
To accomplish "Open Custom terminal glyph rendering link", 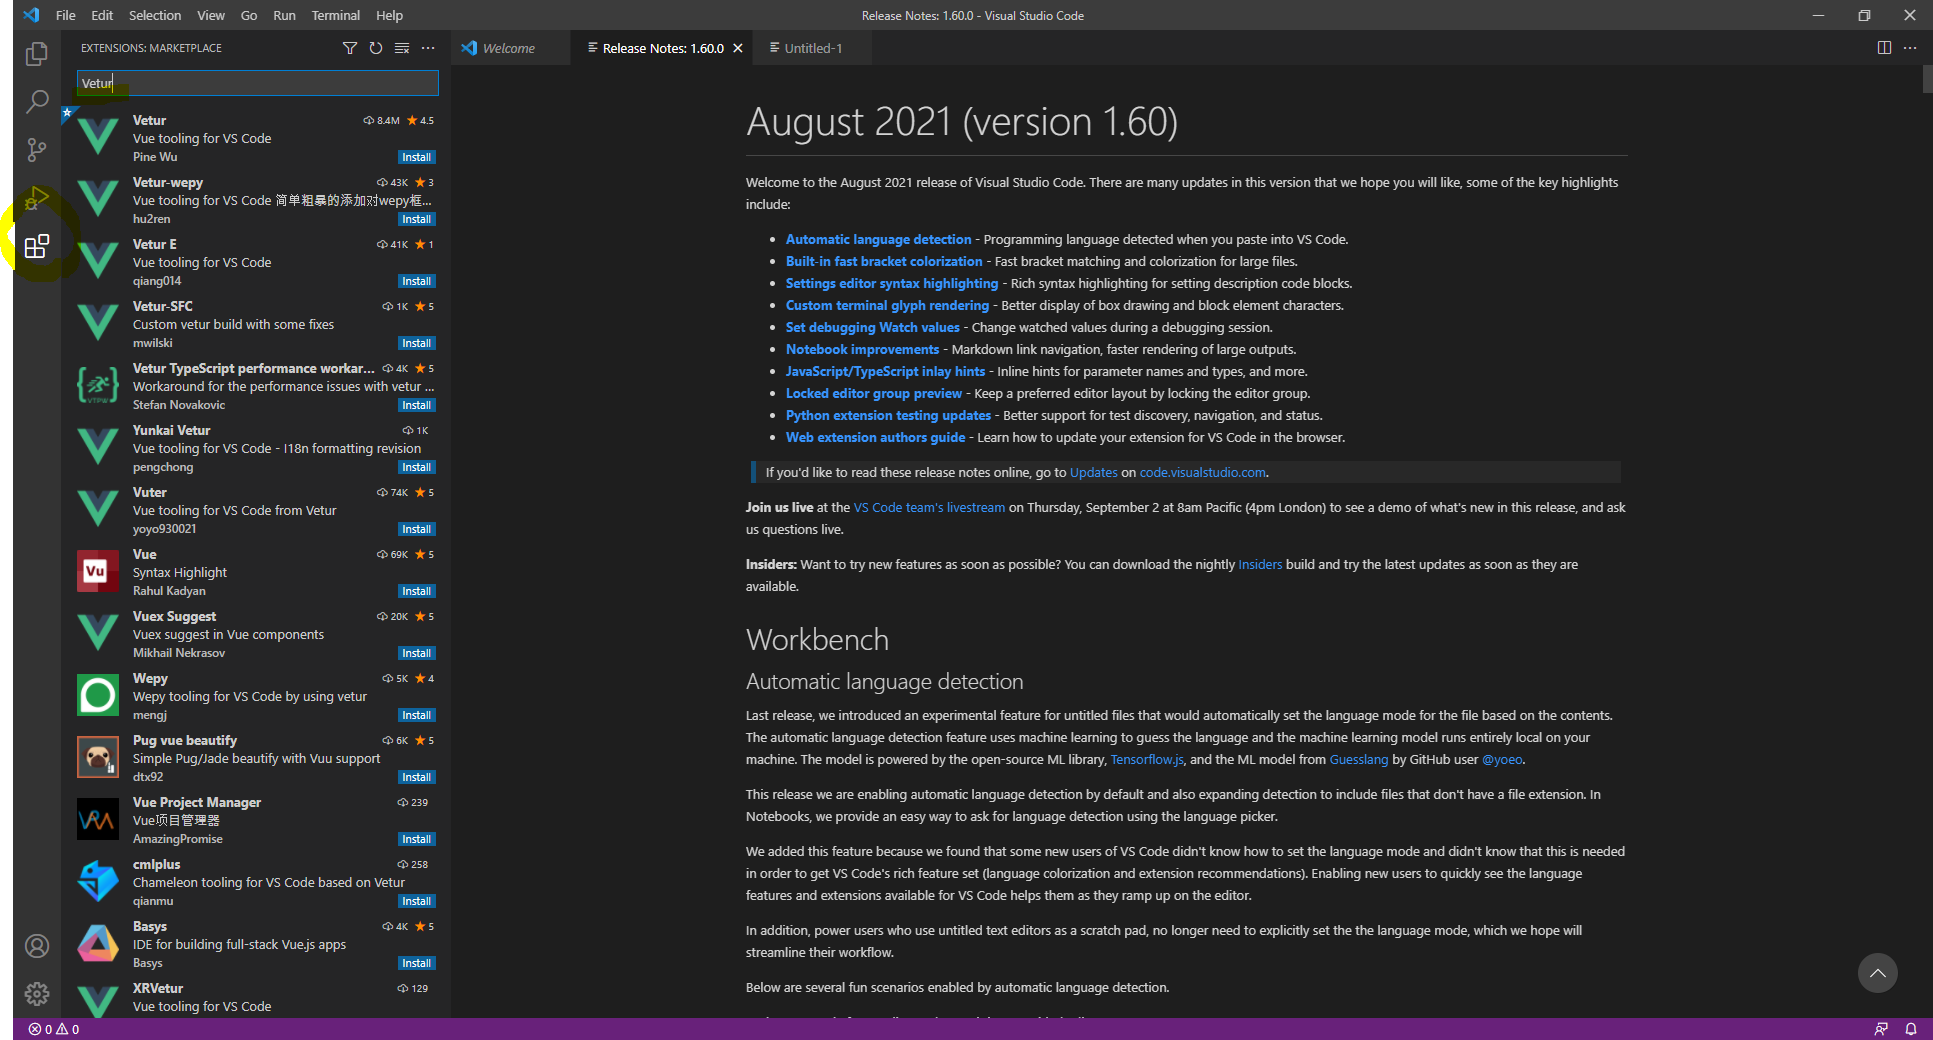I will tap(887, 305).
